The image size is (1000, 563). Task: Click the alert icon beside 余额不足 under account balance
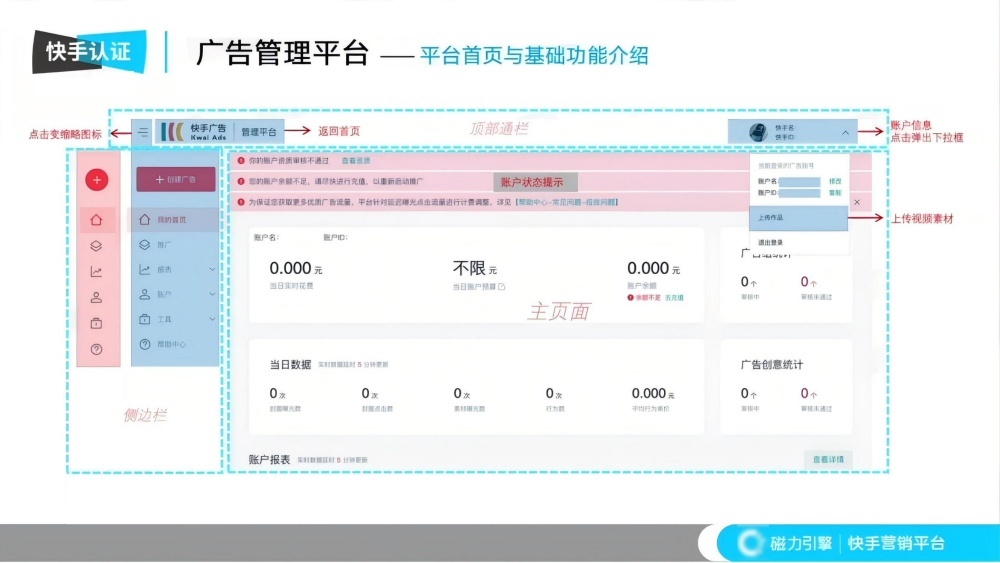(x=630, y=298)
